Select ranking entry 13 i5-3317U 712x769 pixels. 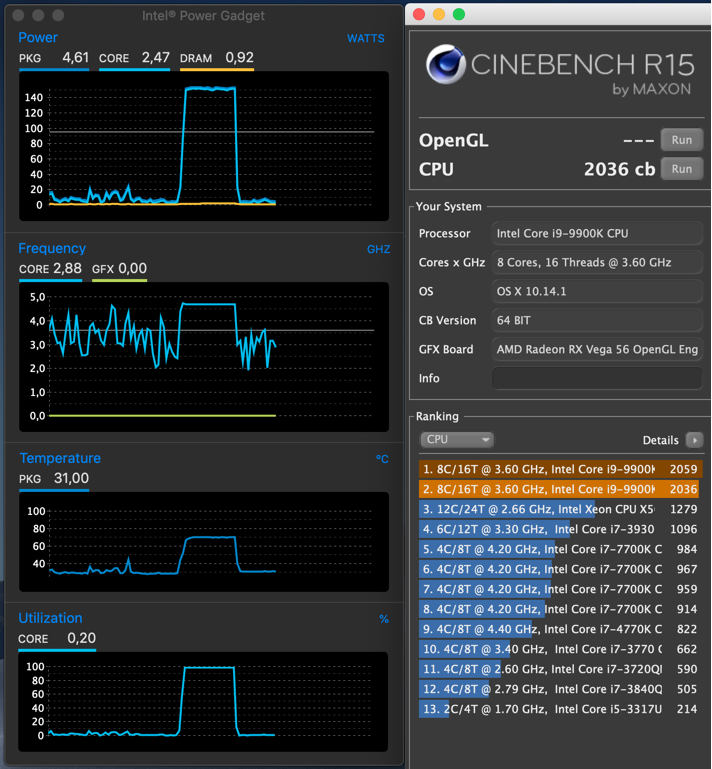click(x=560, y=709)
